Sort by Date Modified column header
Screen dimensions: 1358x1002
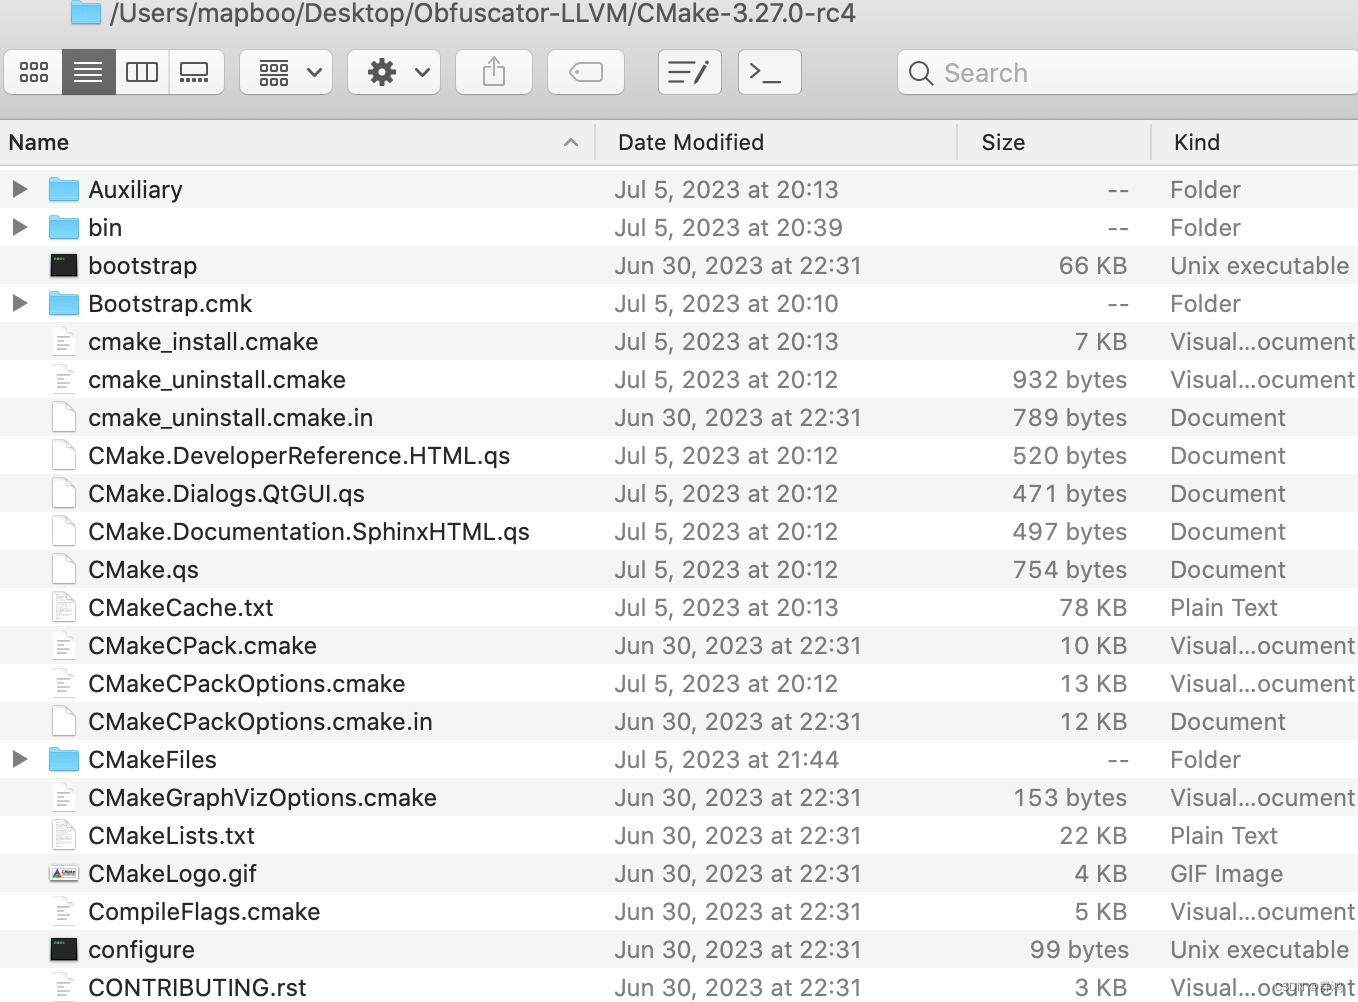(777, 142)
